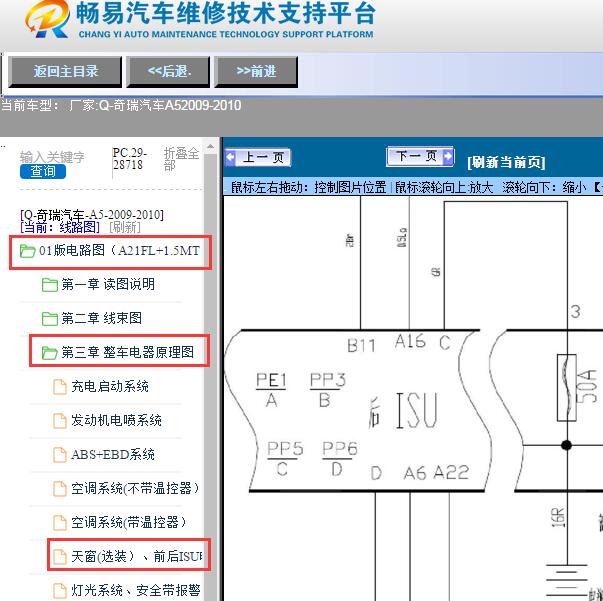Expand 第二章 线束图 folder icon

tap(50, 319)
